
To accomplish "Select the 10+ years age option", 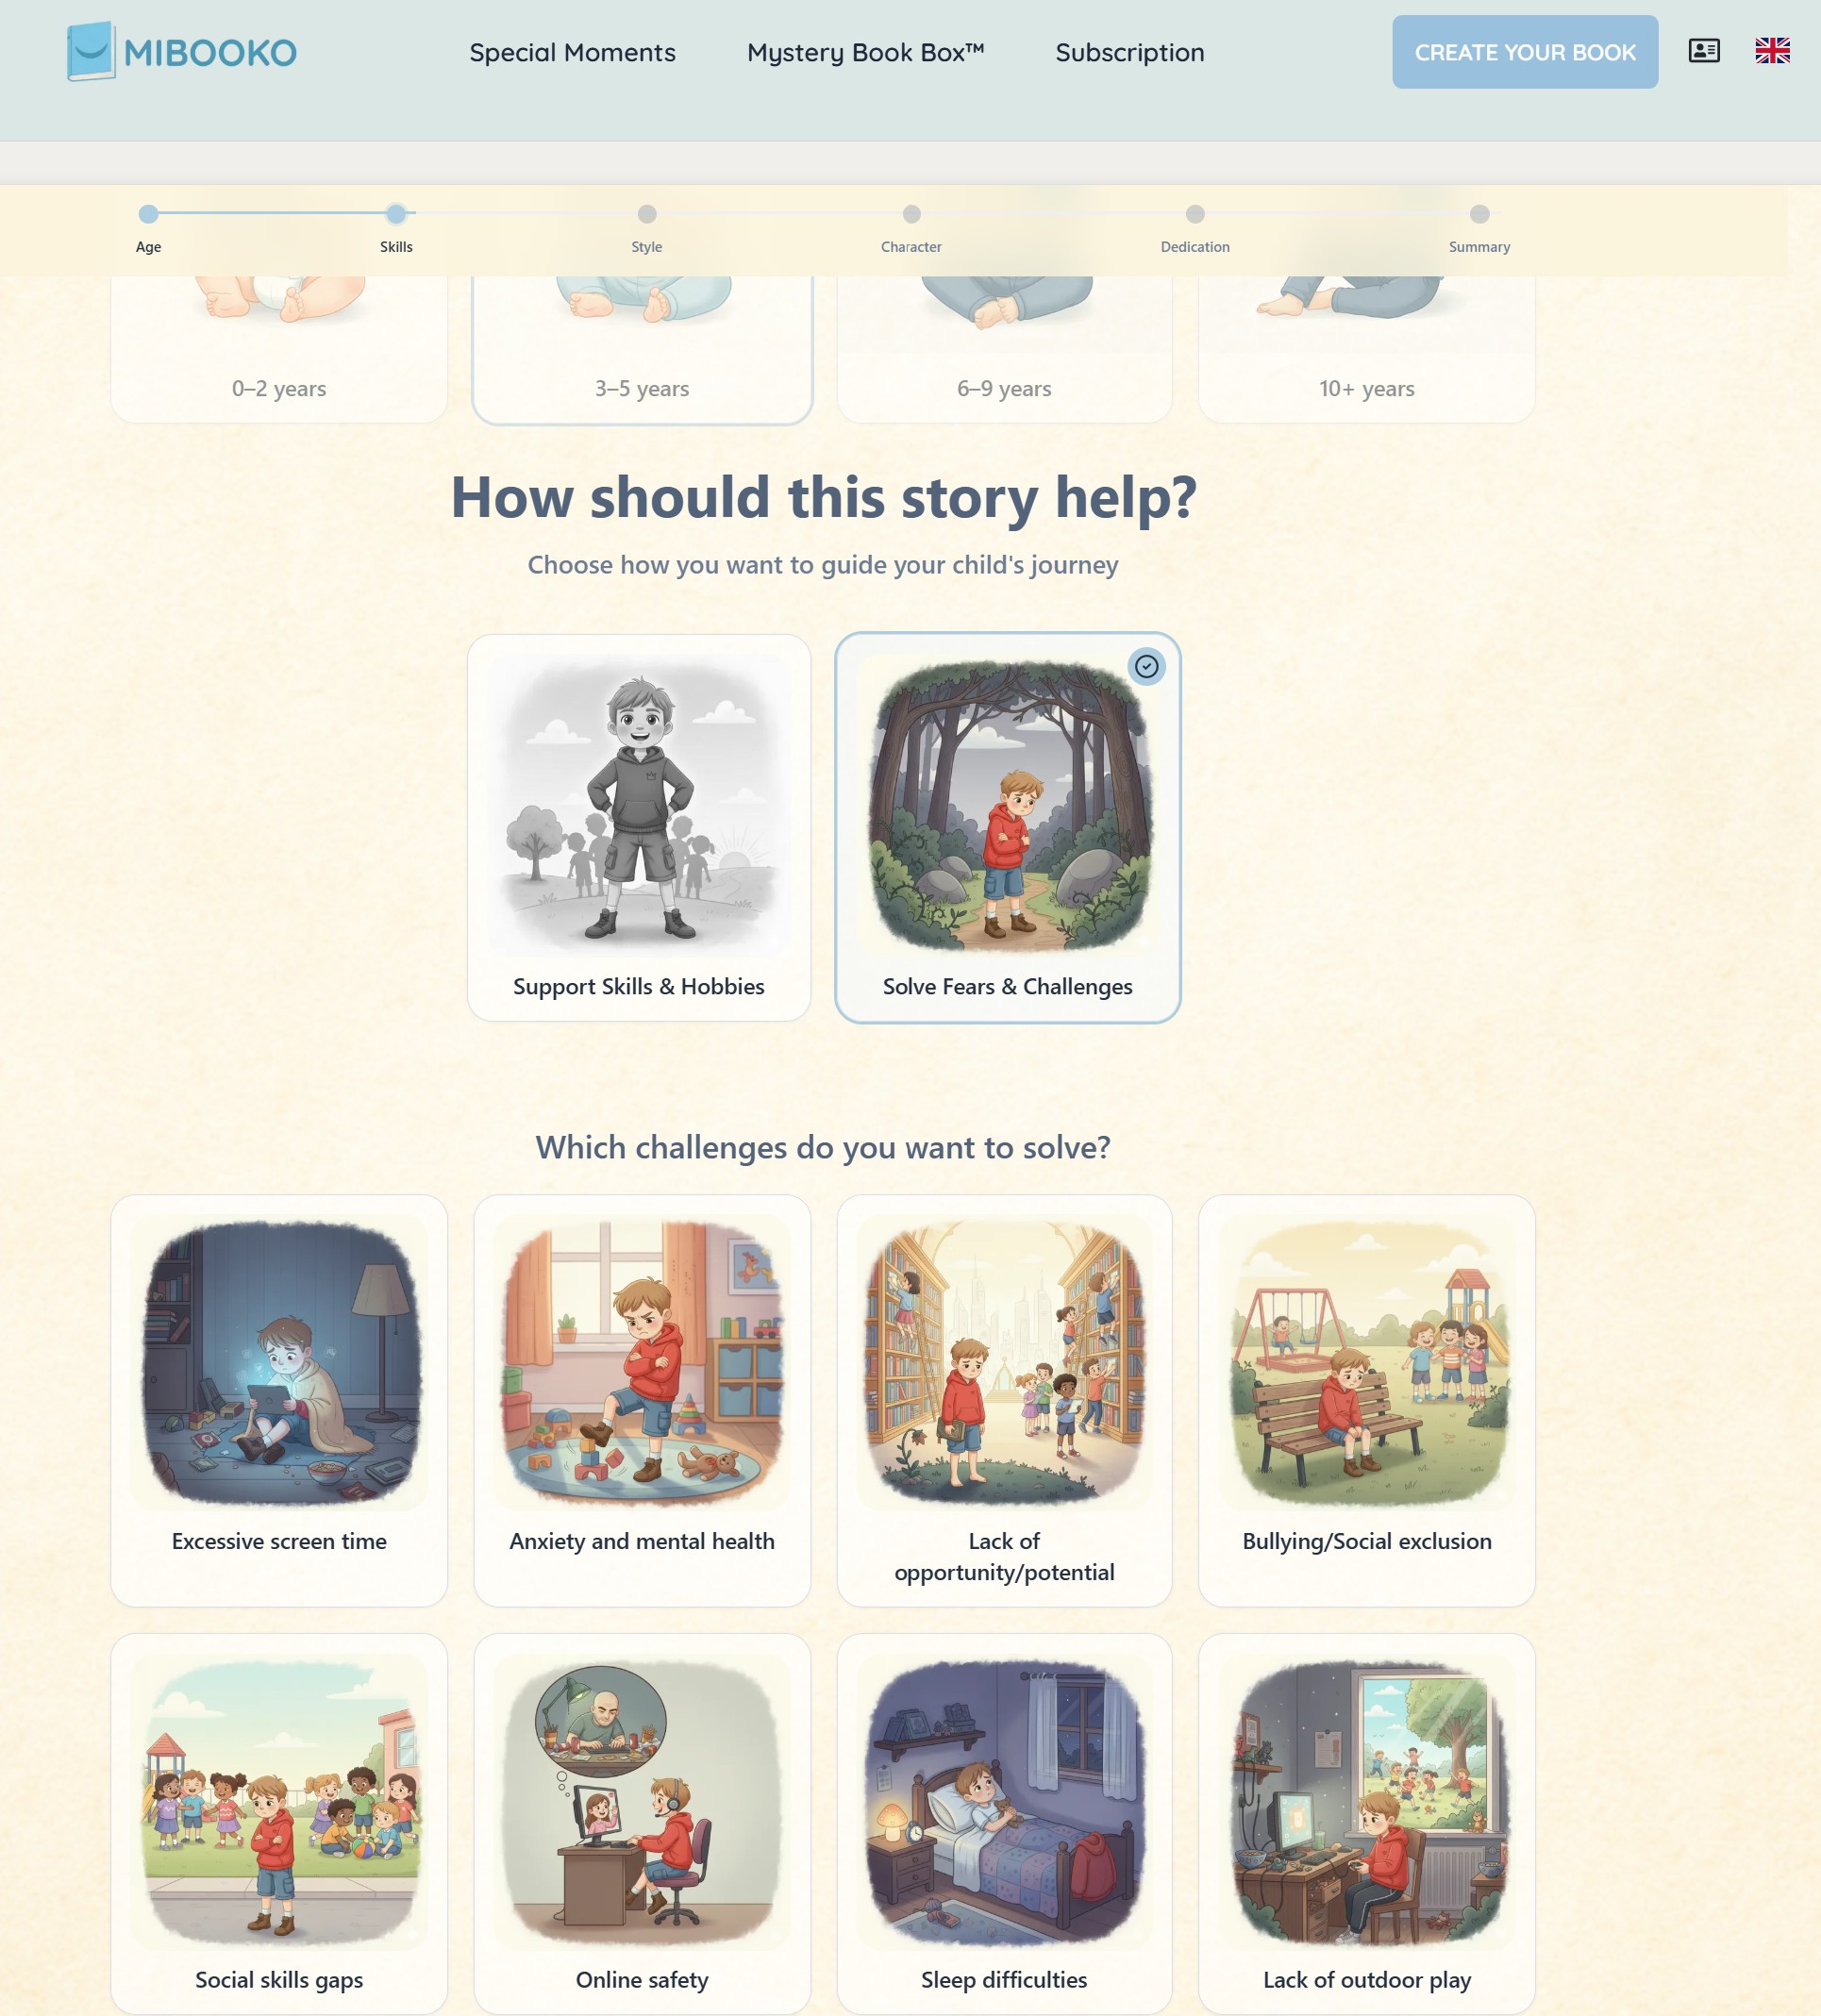I will (x=1366, y=350).
